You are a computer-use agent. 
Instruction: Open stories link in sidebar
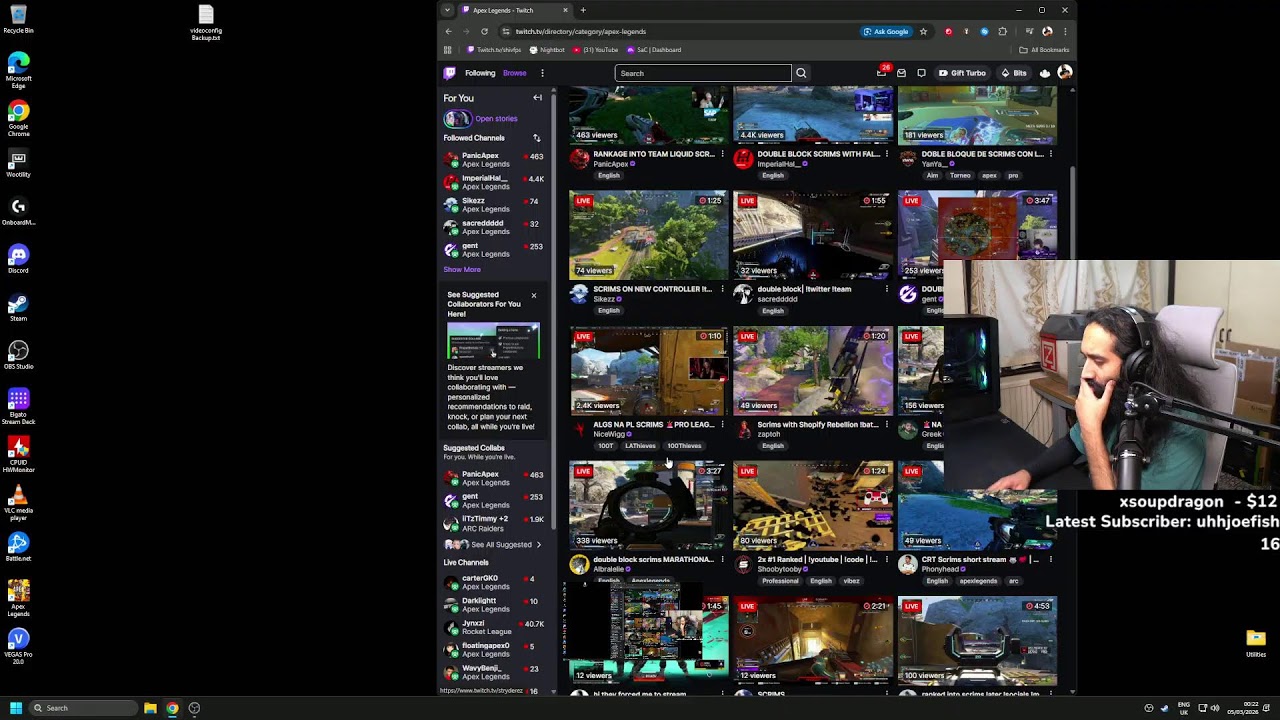(x=496, y=119)
